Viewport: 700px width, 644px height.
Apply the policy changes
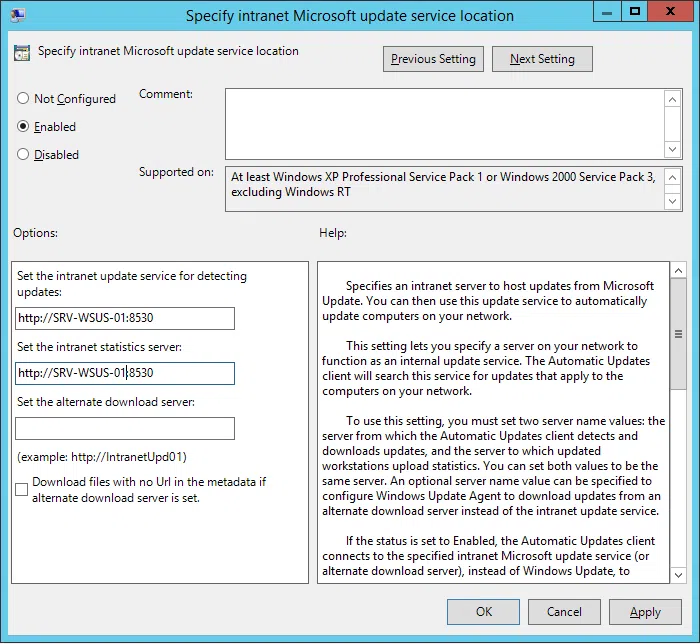coord(645,612)
